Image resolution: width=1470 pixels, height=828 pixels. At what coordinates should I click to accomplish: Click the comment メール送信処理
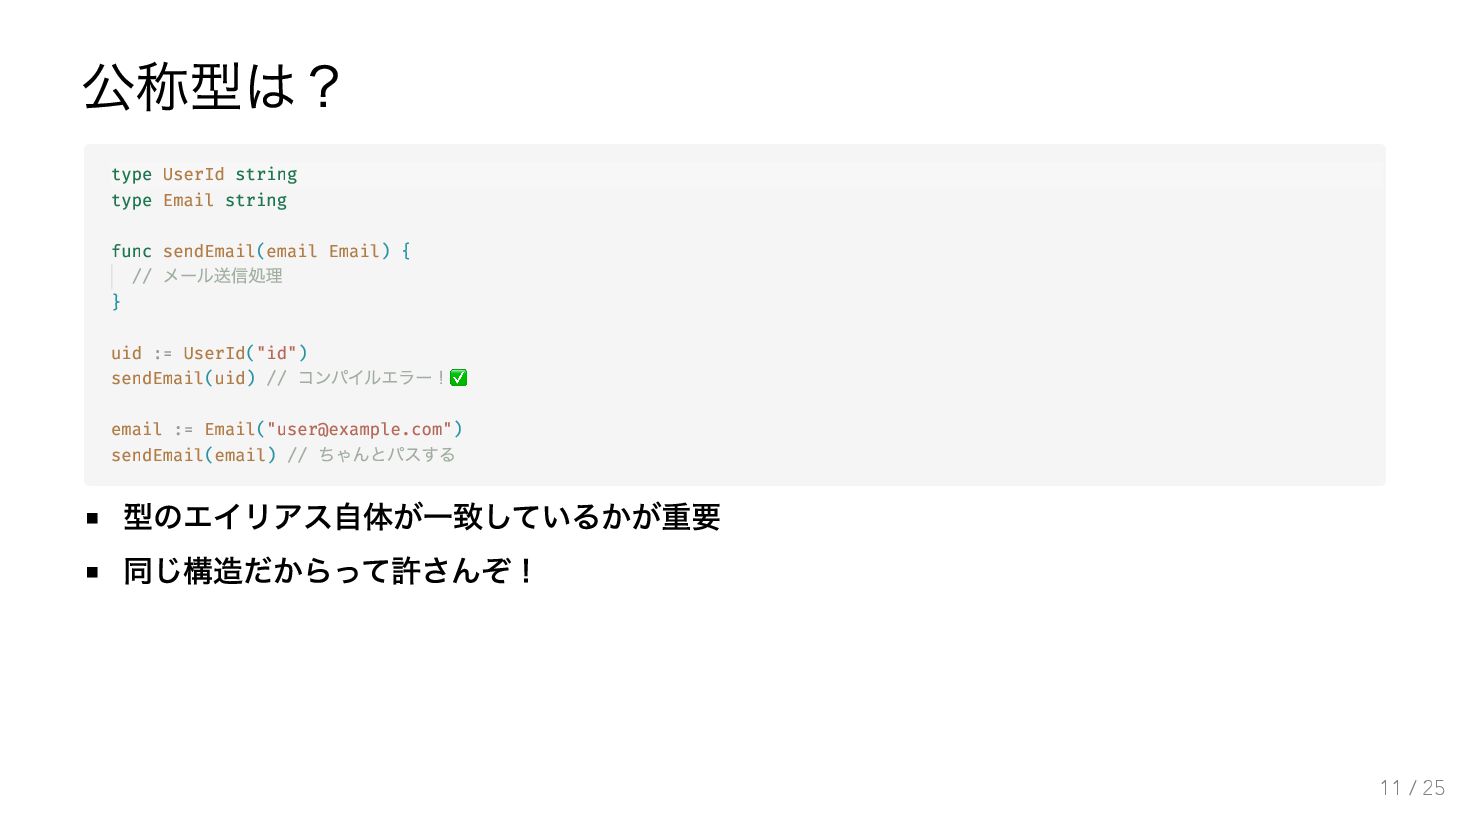click(x=207, y=276)
